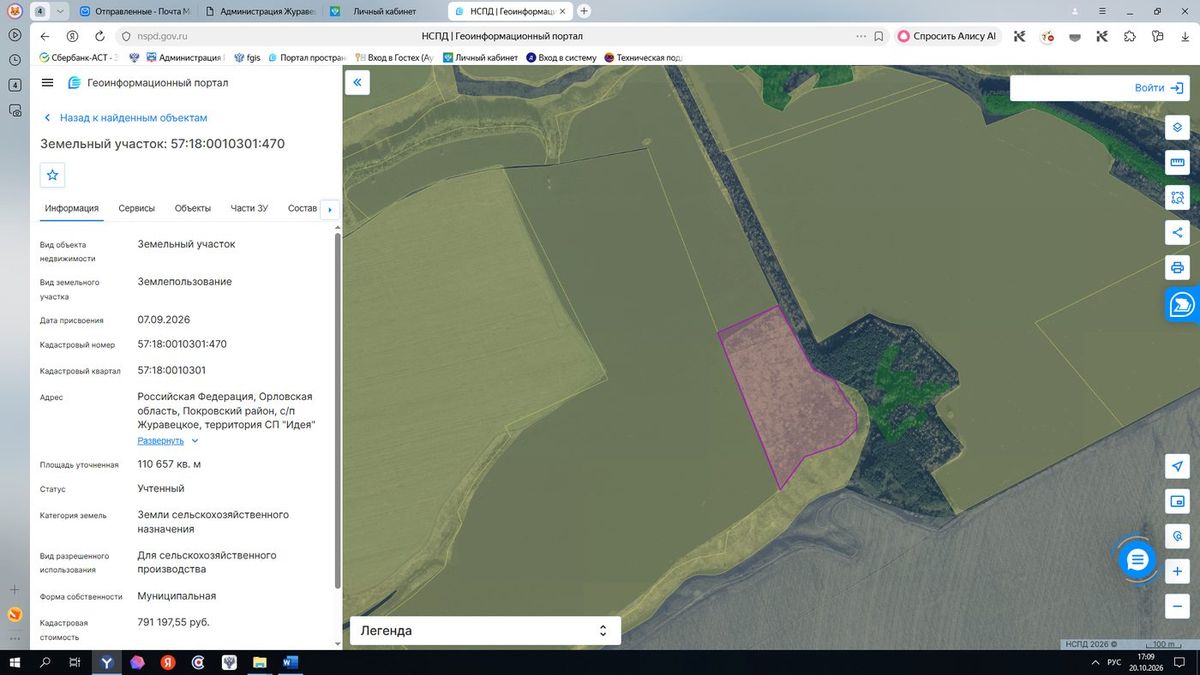Open browser extensions puzzle icon
The image size is (1200, 675).
point(1129,36)
